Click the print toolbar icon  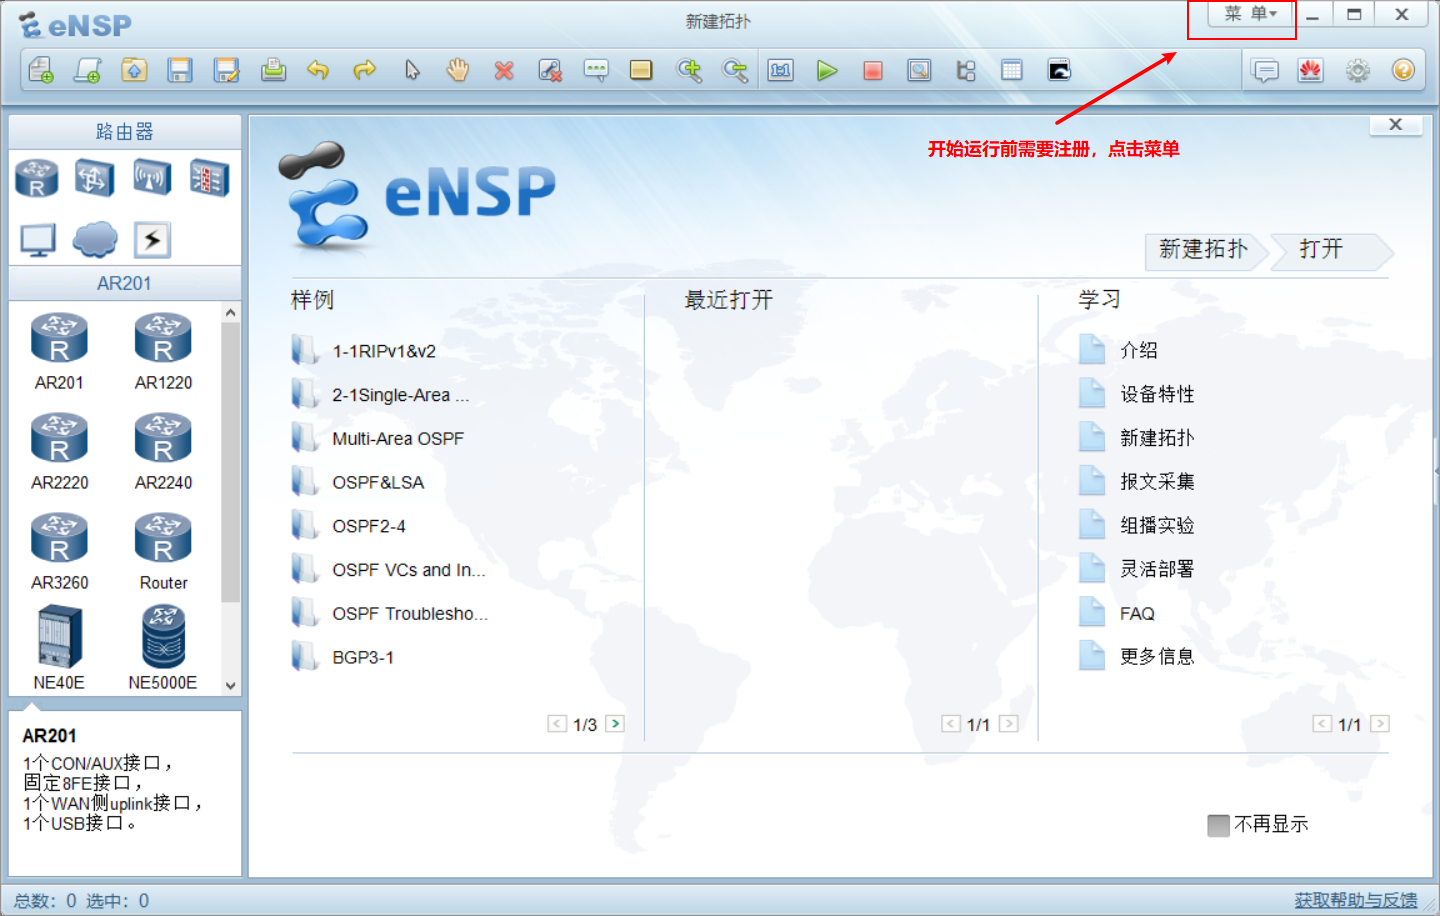pos(273,70)
